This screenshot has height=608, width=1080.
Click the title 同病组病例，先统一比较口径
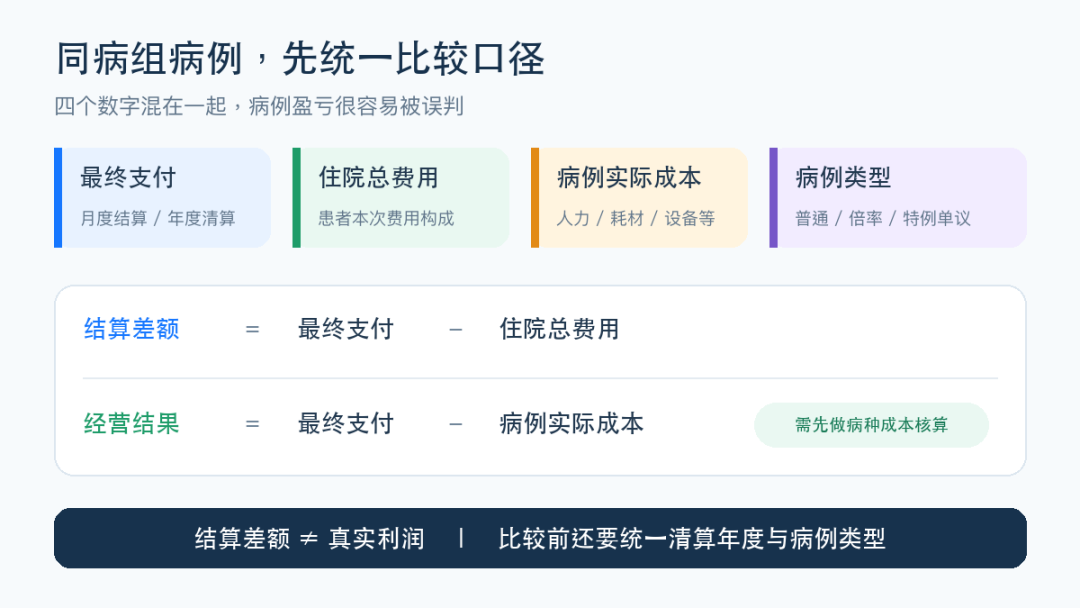click(300, 59)
